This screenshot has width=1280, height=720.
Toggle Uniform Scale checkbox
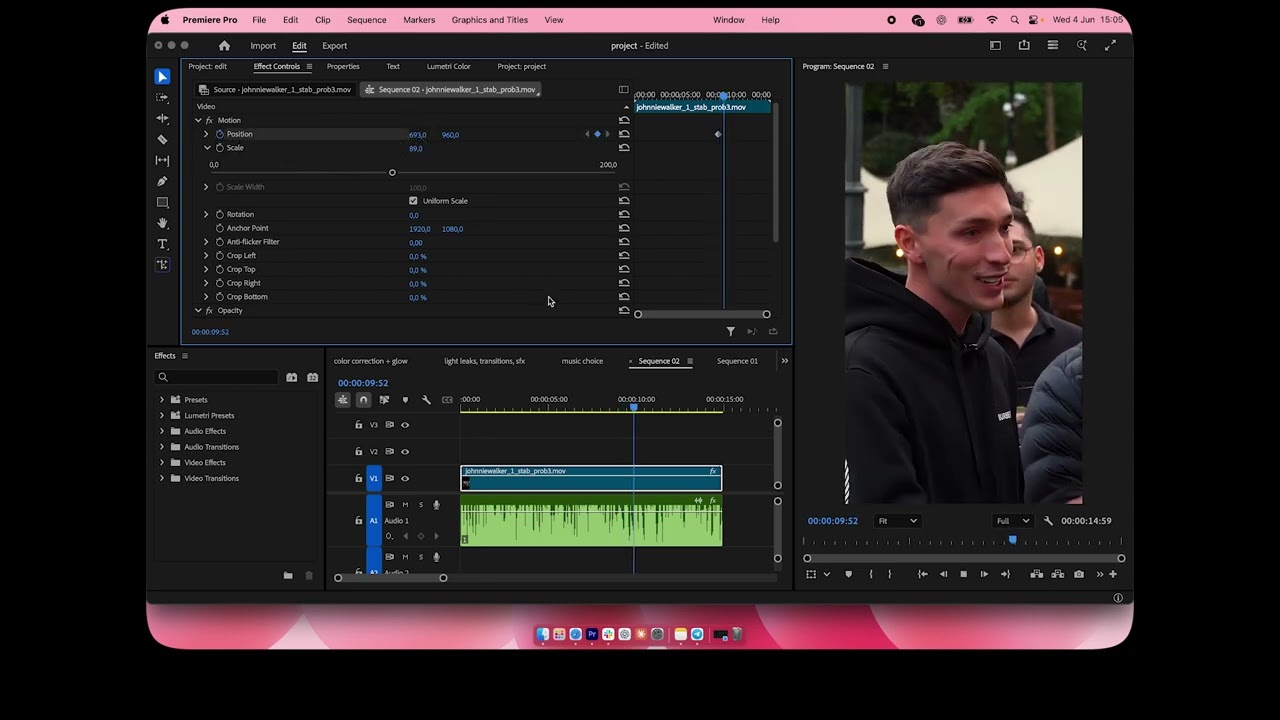(413, 201)
